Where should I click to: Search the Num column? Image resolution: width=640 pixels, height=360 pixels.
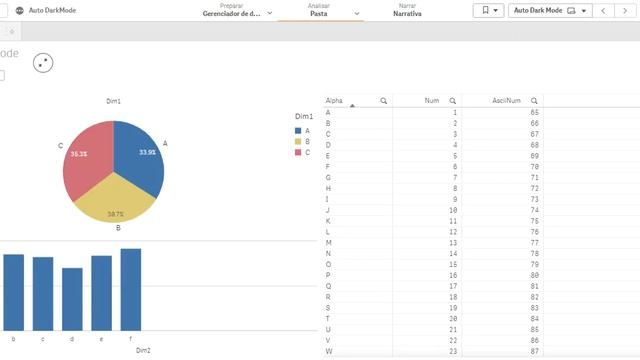(x=453, y=101)
